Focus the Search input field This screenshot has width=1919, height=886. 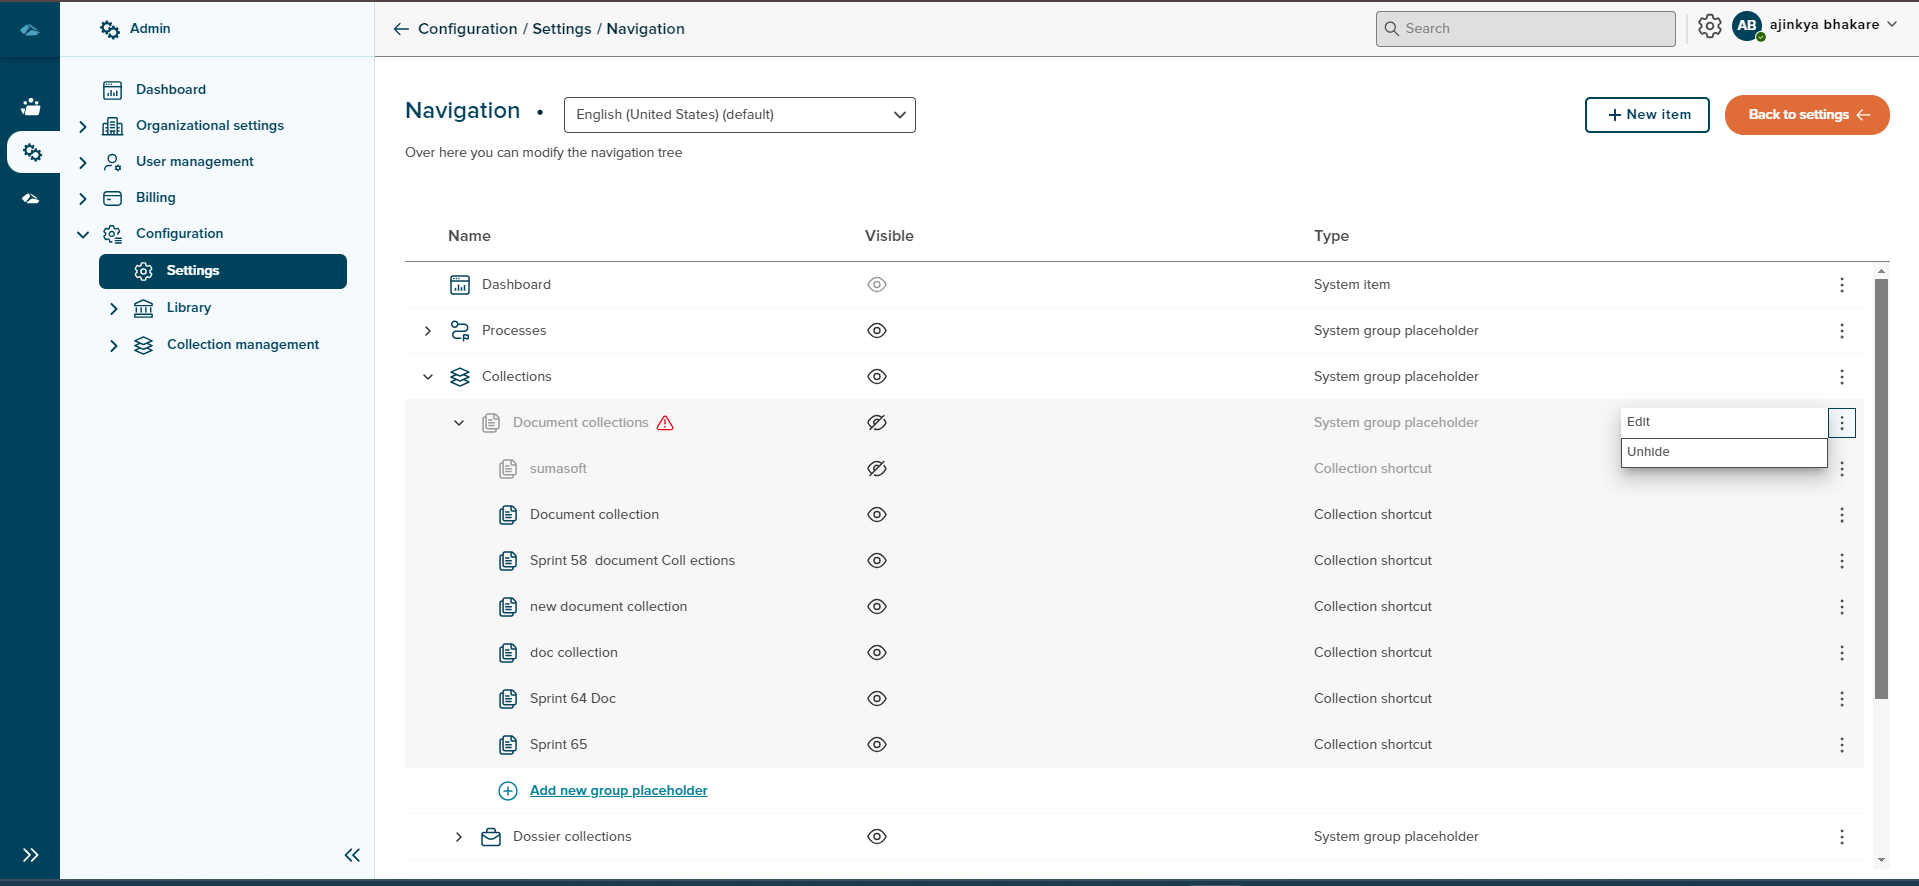click(x=1525, y=29)
